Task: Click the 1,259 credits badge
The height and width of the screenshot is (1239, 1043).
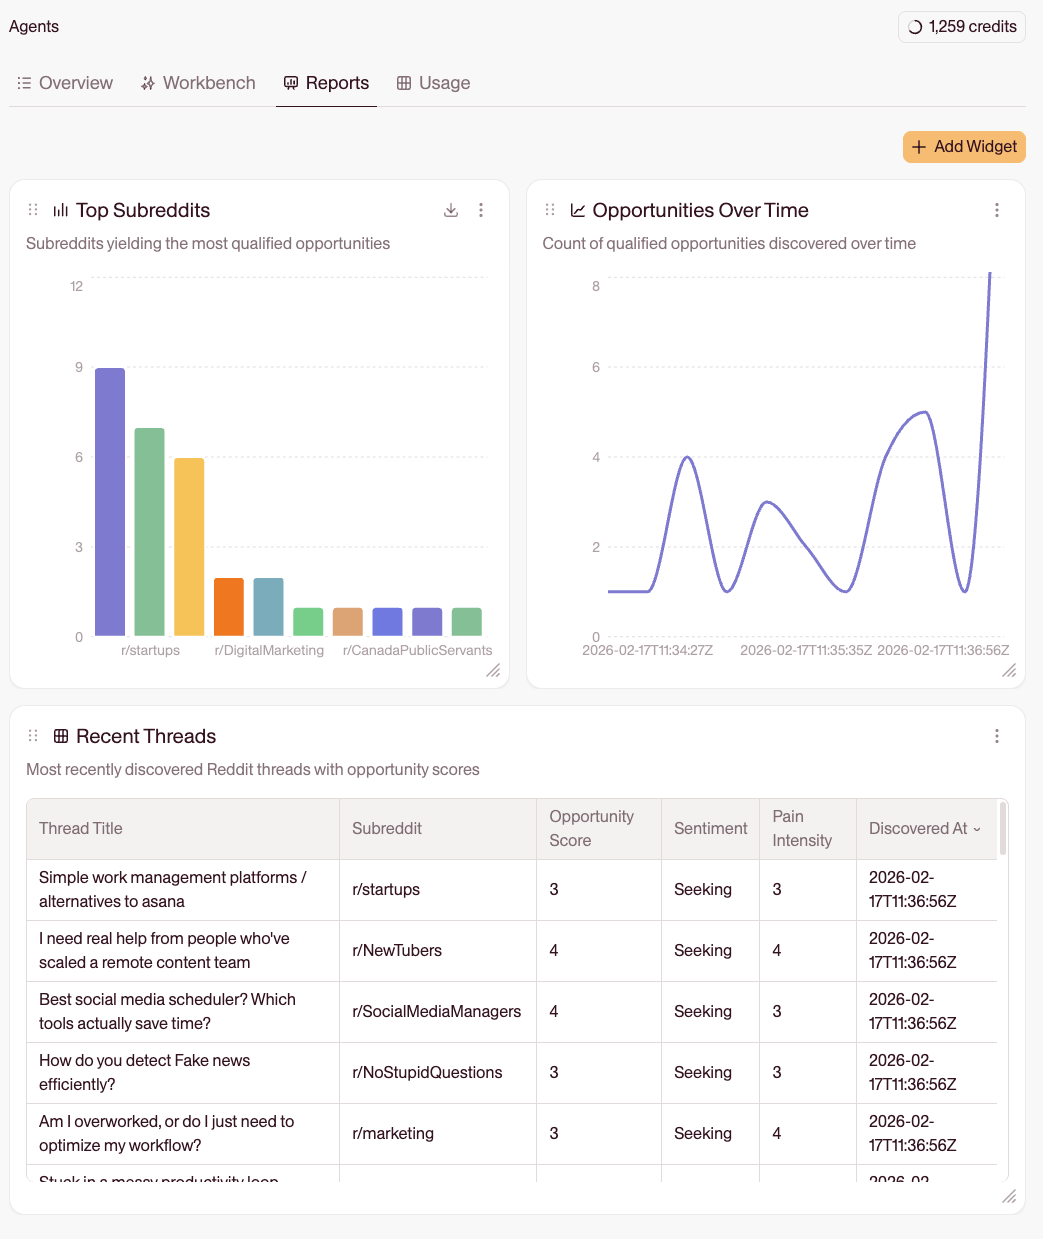Action: [961, 27]
